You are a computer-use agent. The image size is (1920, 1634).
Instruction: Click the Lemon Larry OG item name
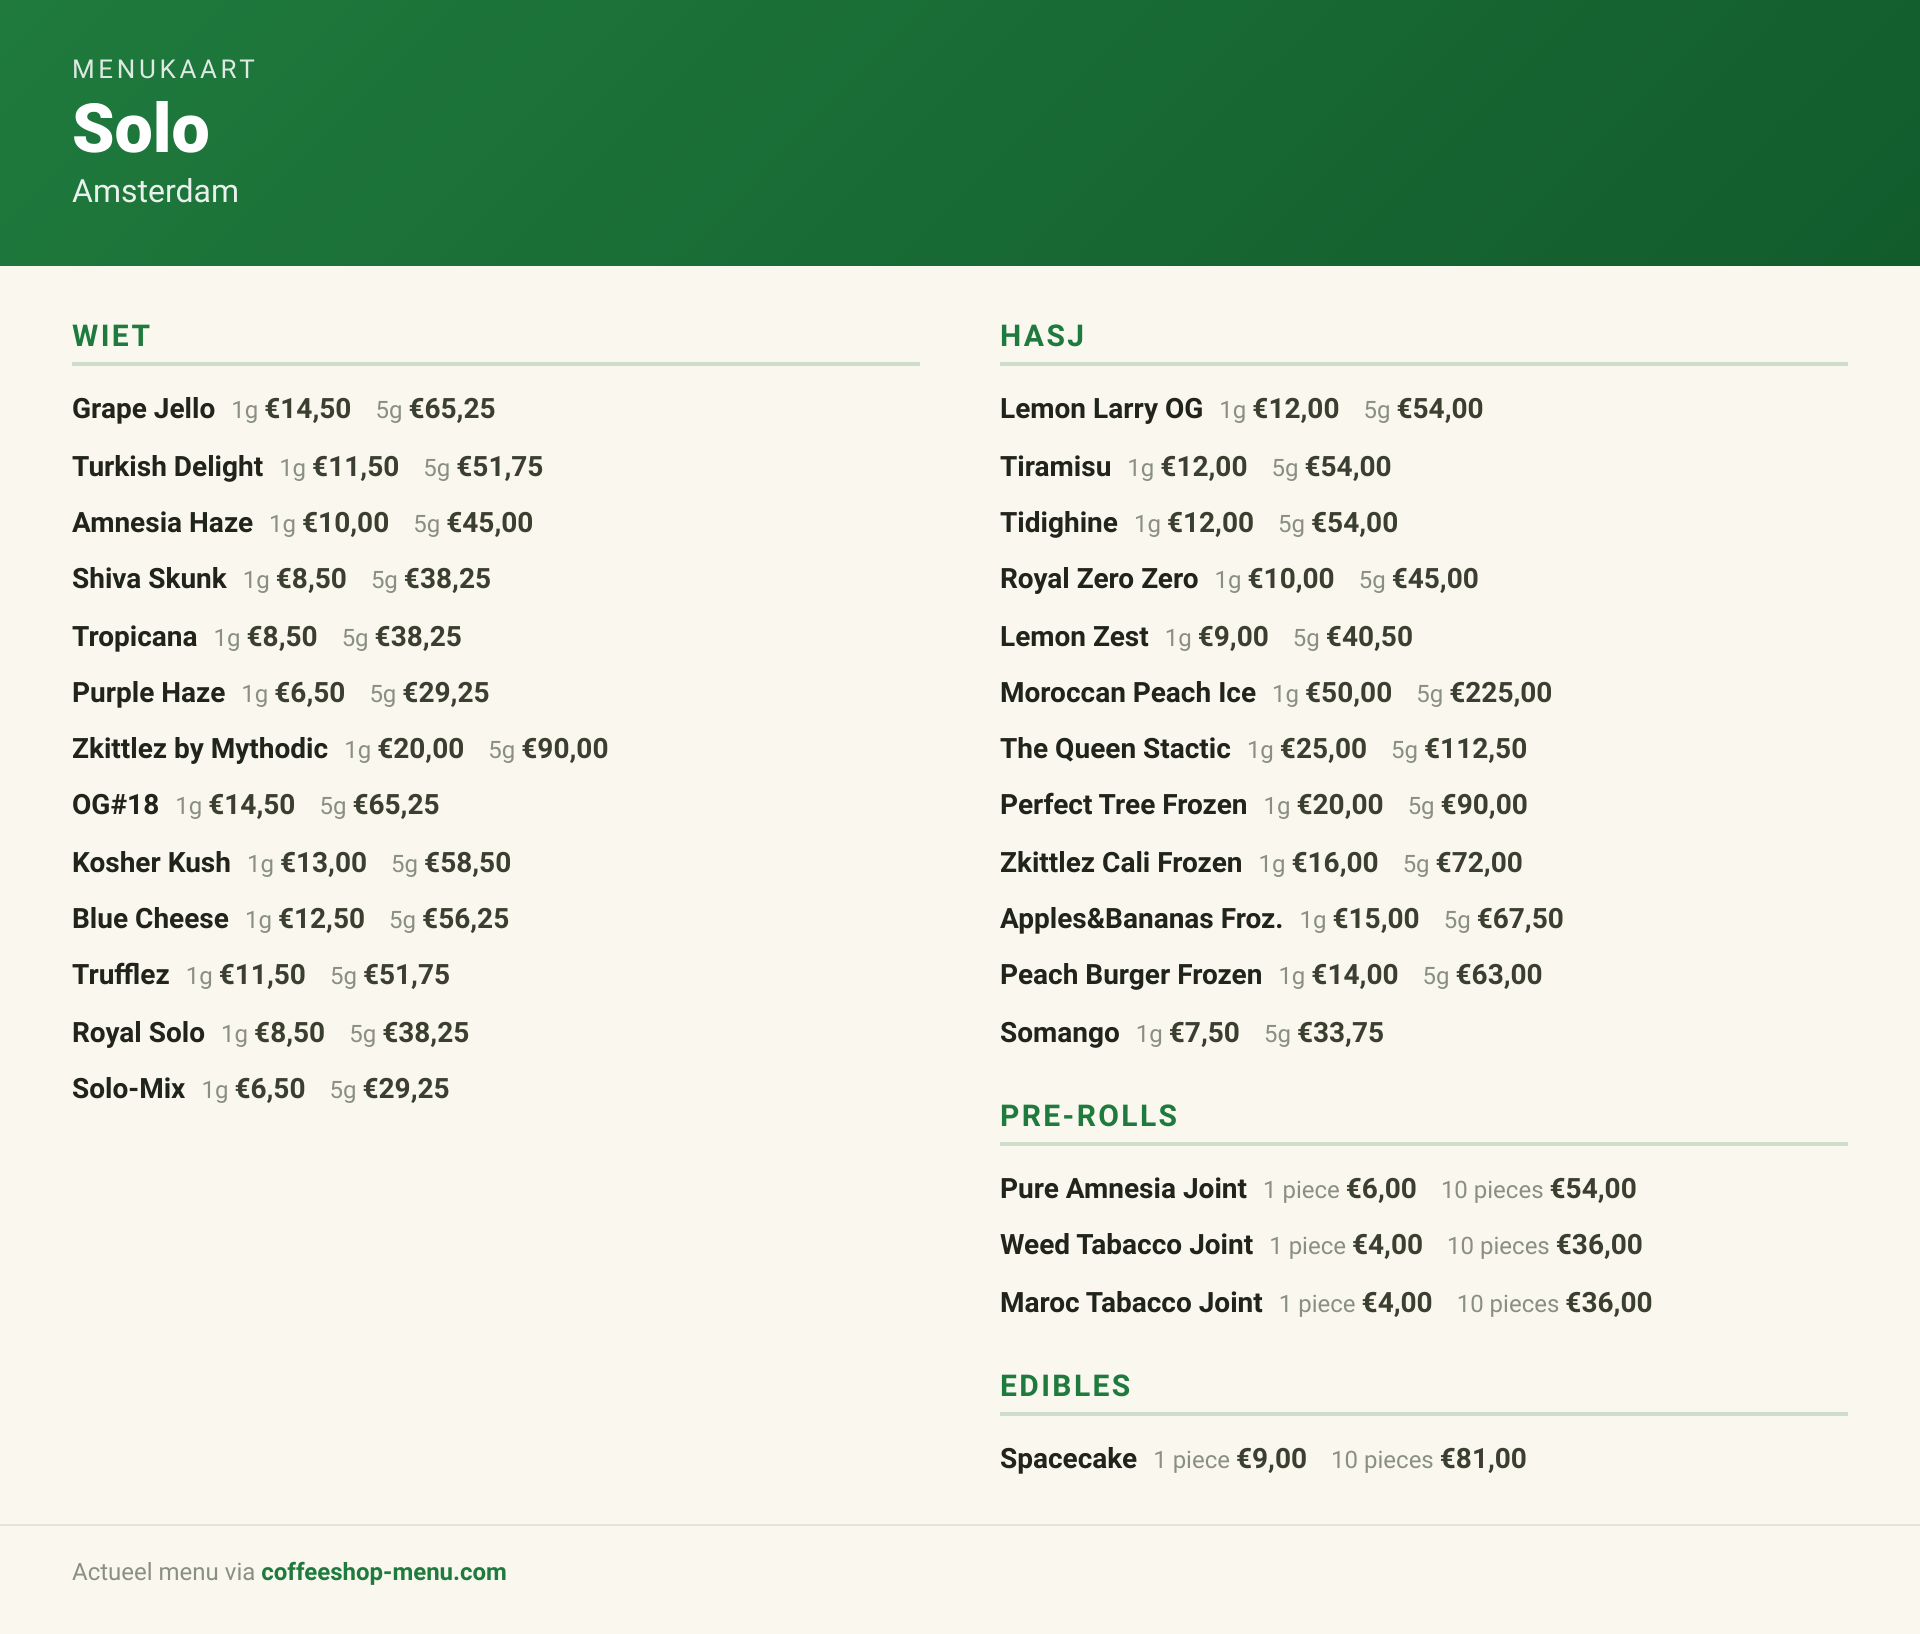pos(1101,409)
